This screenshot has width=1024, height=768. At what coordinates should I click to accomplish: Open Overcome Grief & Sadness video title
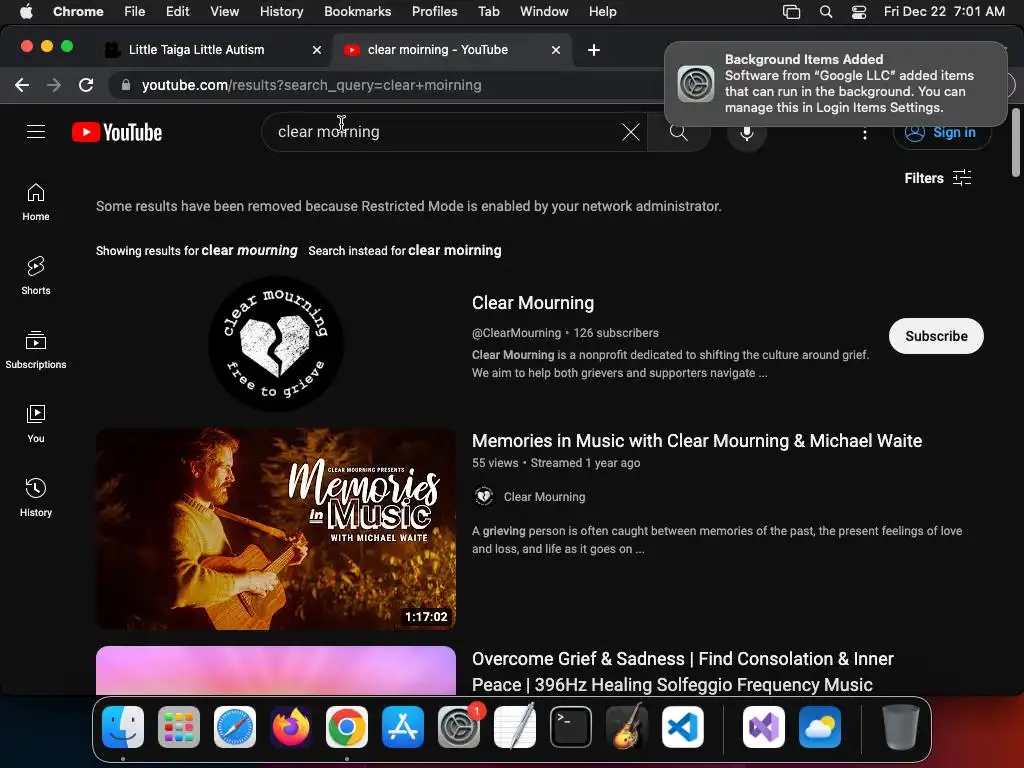point(682,671)
